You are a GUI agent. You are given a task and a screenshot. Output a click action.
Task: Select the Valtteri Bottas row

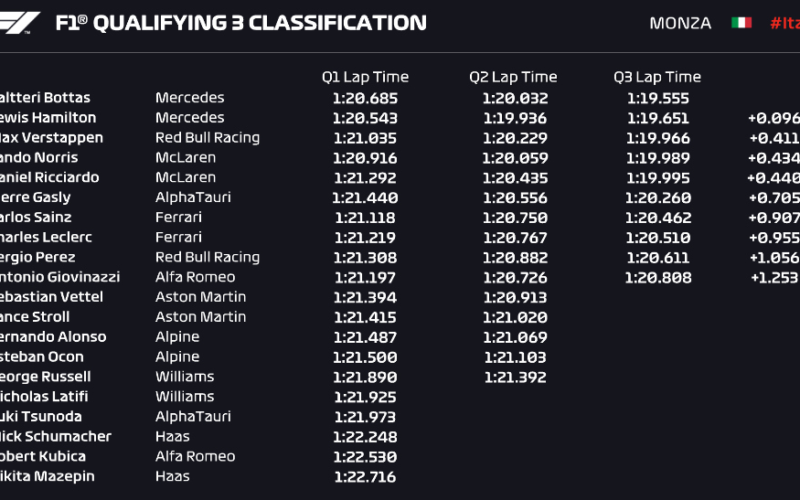point(400,98)
